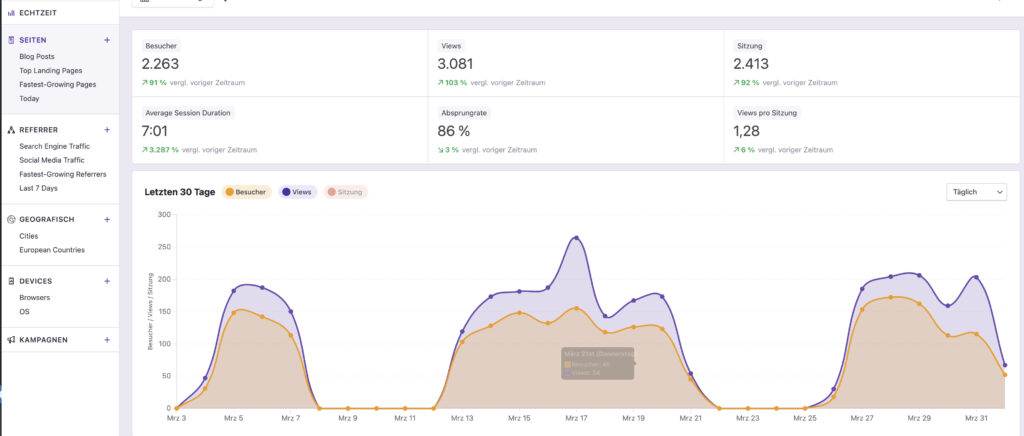Screen dimensions: 1024x436
Task: Open the Top Landing Pages report
Action: click(x=50, y=71)
